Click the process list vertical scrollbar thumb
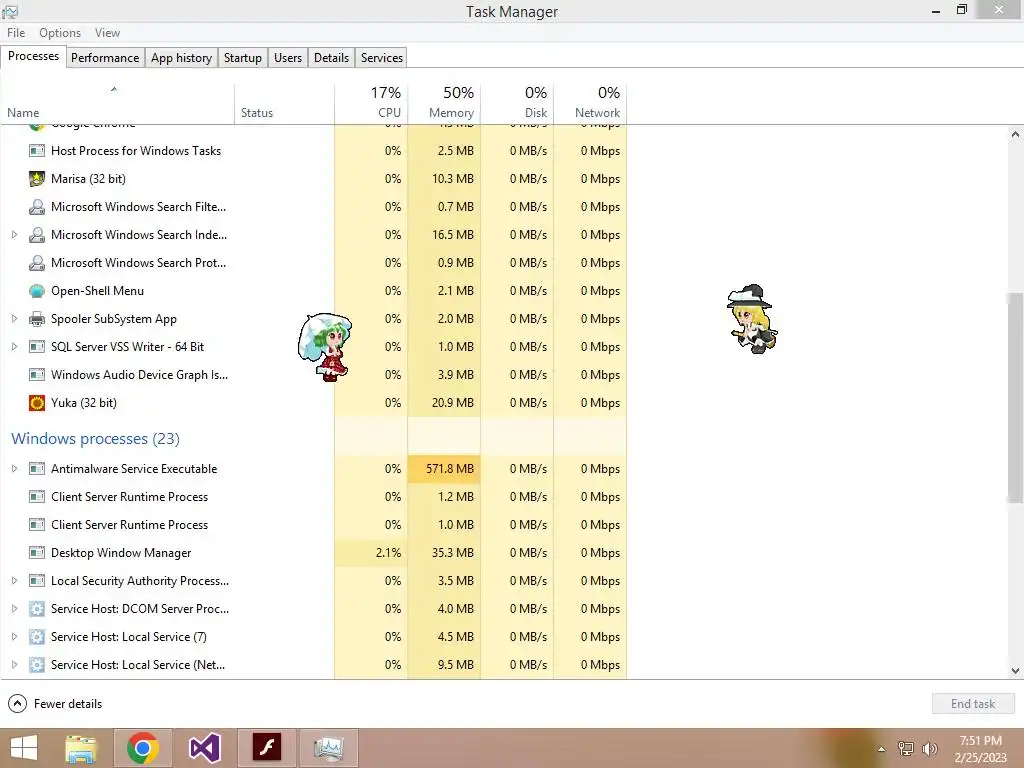1024x768 pixels. point(1015,398)
